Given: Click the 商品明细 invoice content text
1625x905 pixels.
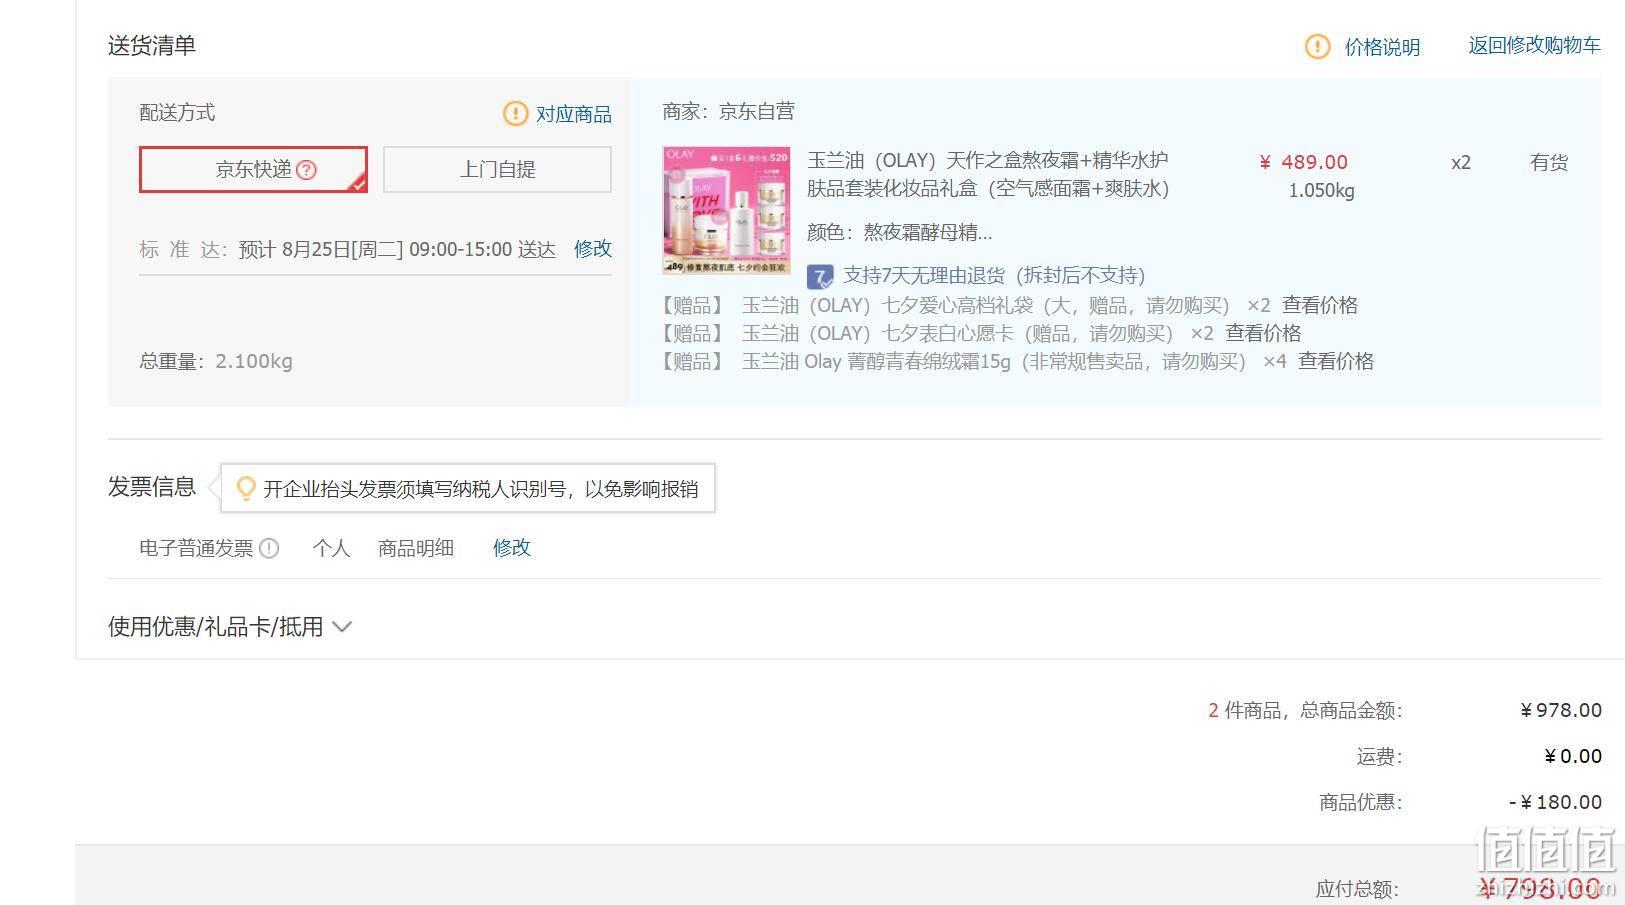Looking at the screenshot, I should [416, 548].
